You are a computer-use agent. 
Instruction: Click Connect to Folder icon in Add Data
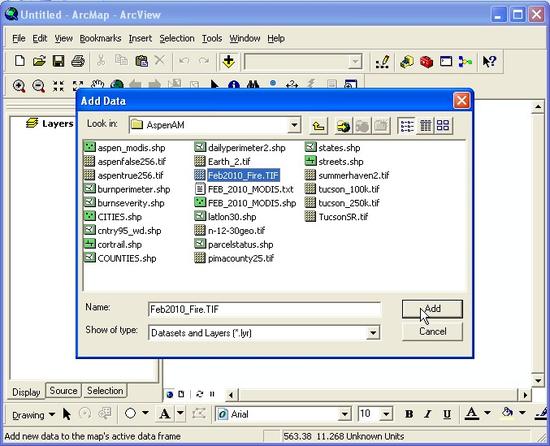click(x=343, y=126)
